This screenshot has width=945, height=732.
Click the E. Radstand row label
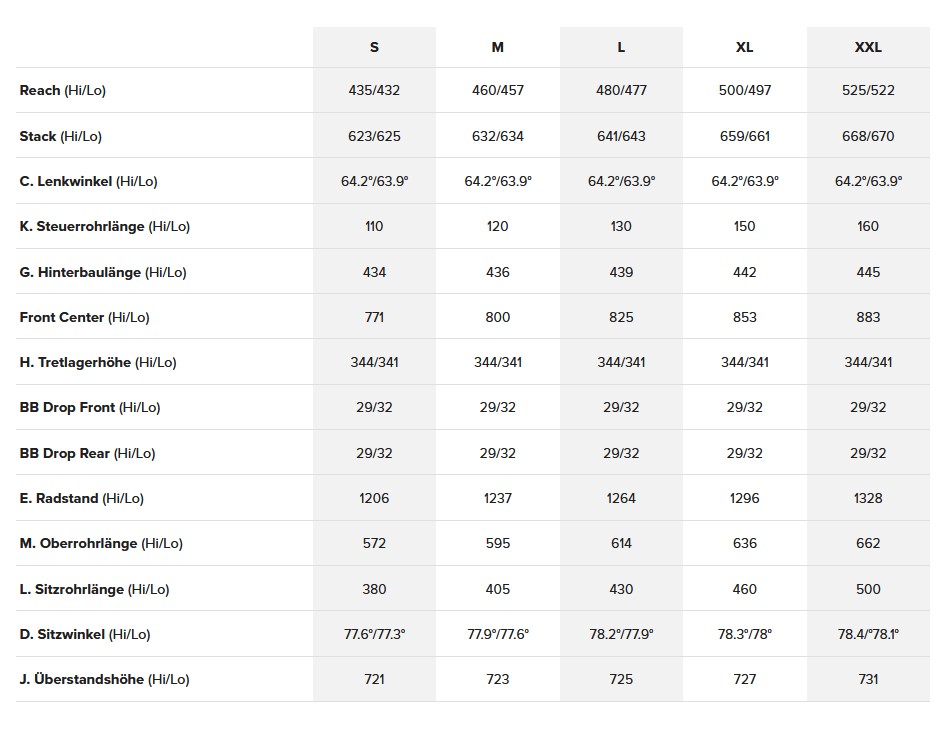pyautogui.click(x=81, y=498)
